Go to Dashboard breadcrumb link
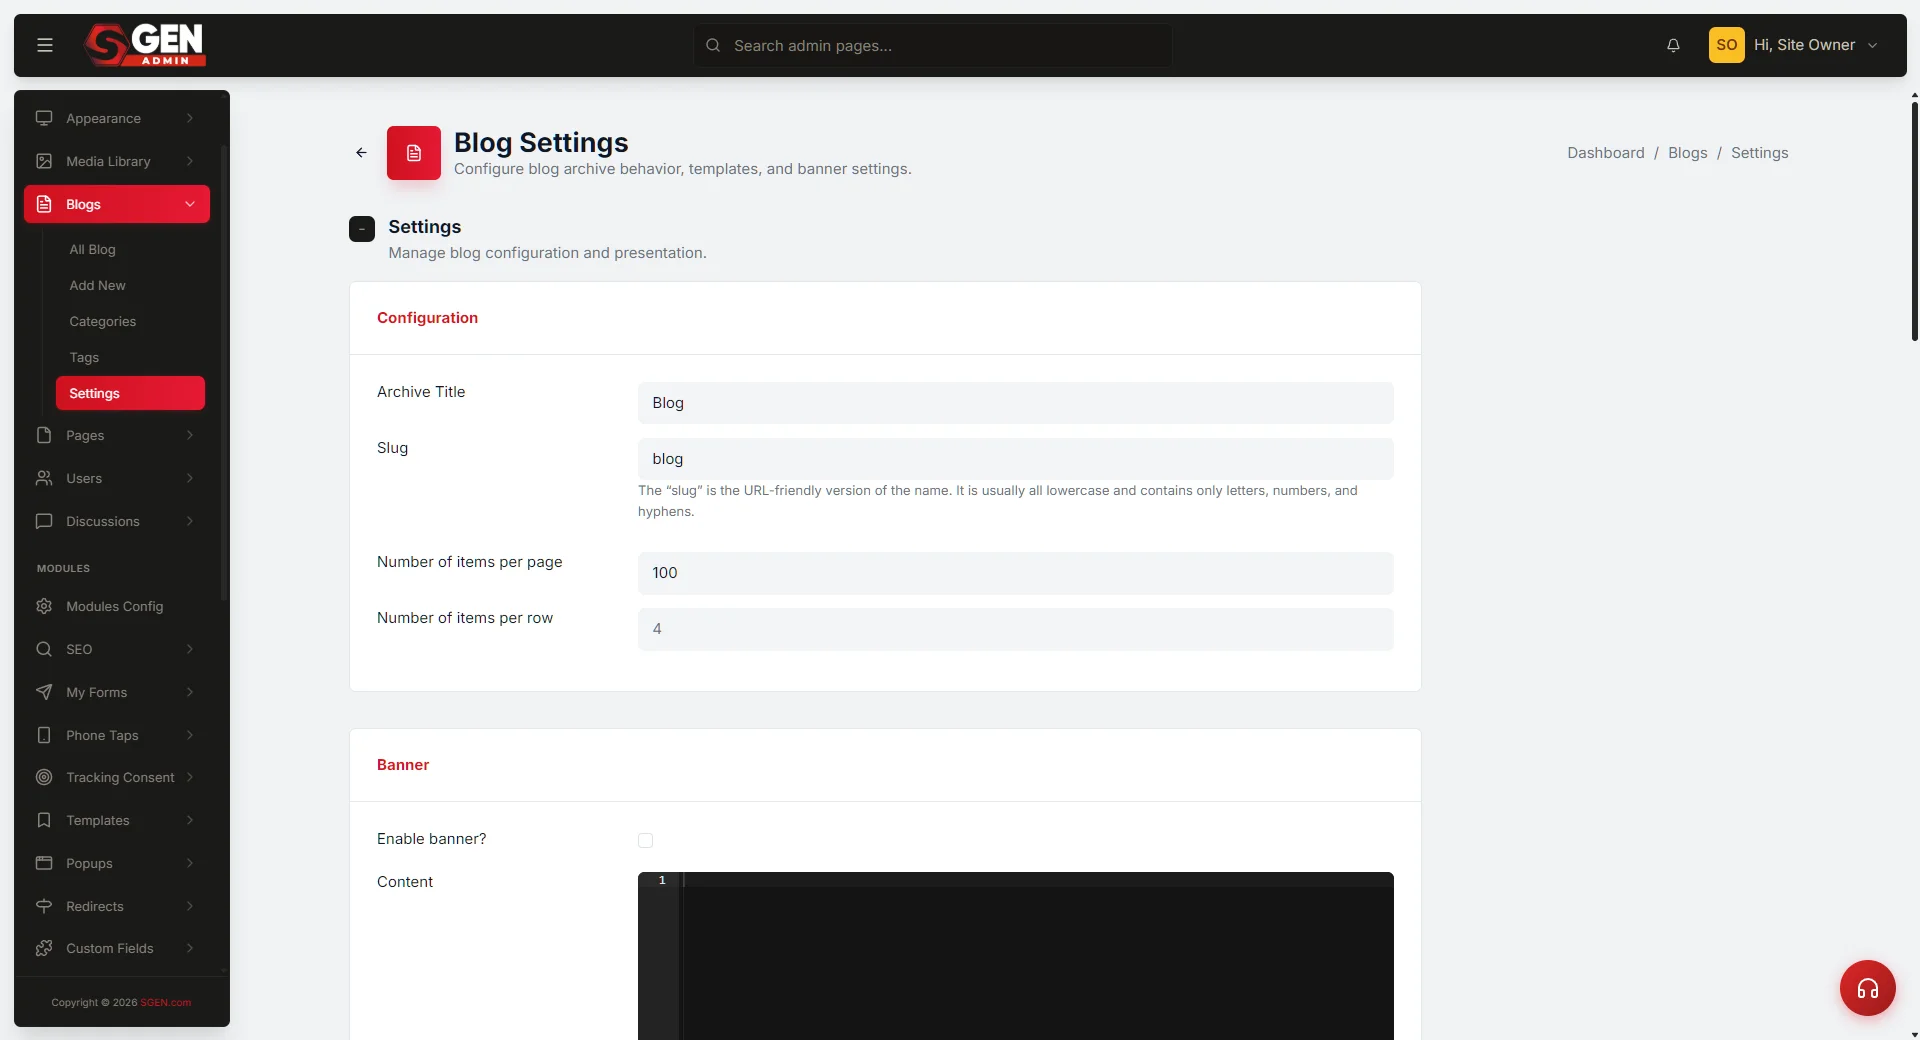The width and height of the screenshot is (1920, 1040). pos(1605,153)
